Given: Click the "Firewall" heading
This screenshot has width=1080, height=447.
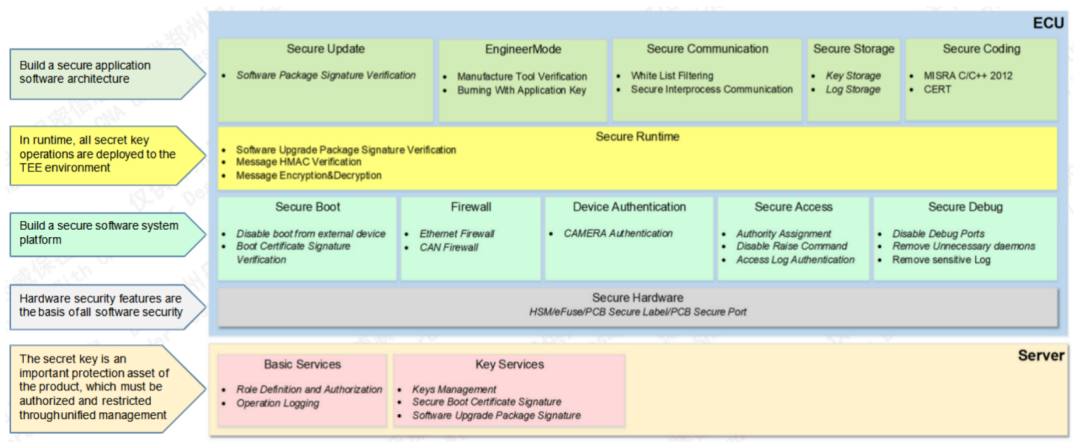Looking at the screenshot, I should pos(471,207).
